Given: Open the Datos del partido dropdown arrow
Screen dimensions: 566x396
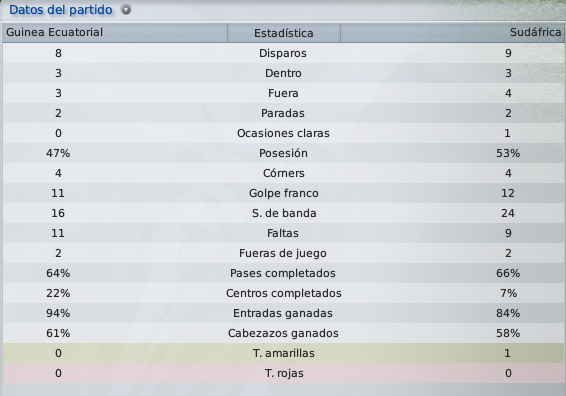Looking at the screenshot, I should 126,10.
